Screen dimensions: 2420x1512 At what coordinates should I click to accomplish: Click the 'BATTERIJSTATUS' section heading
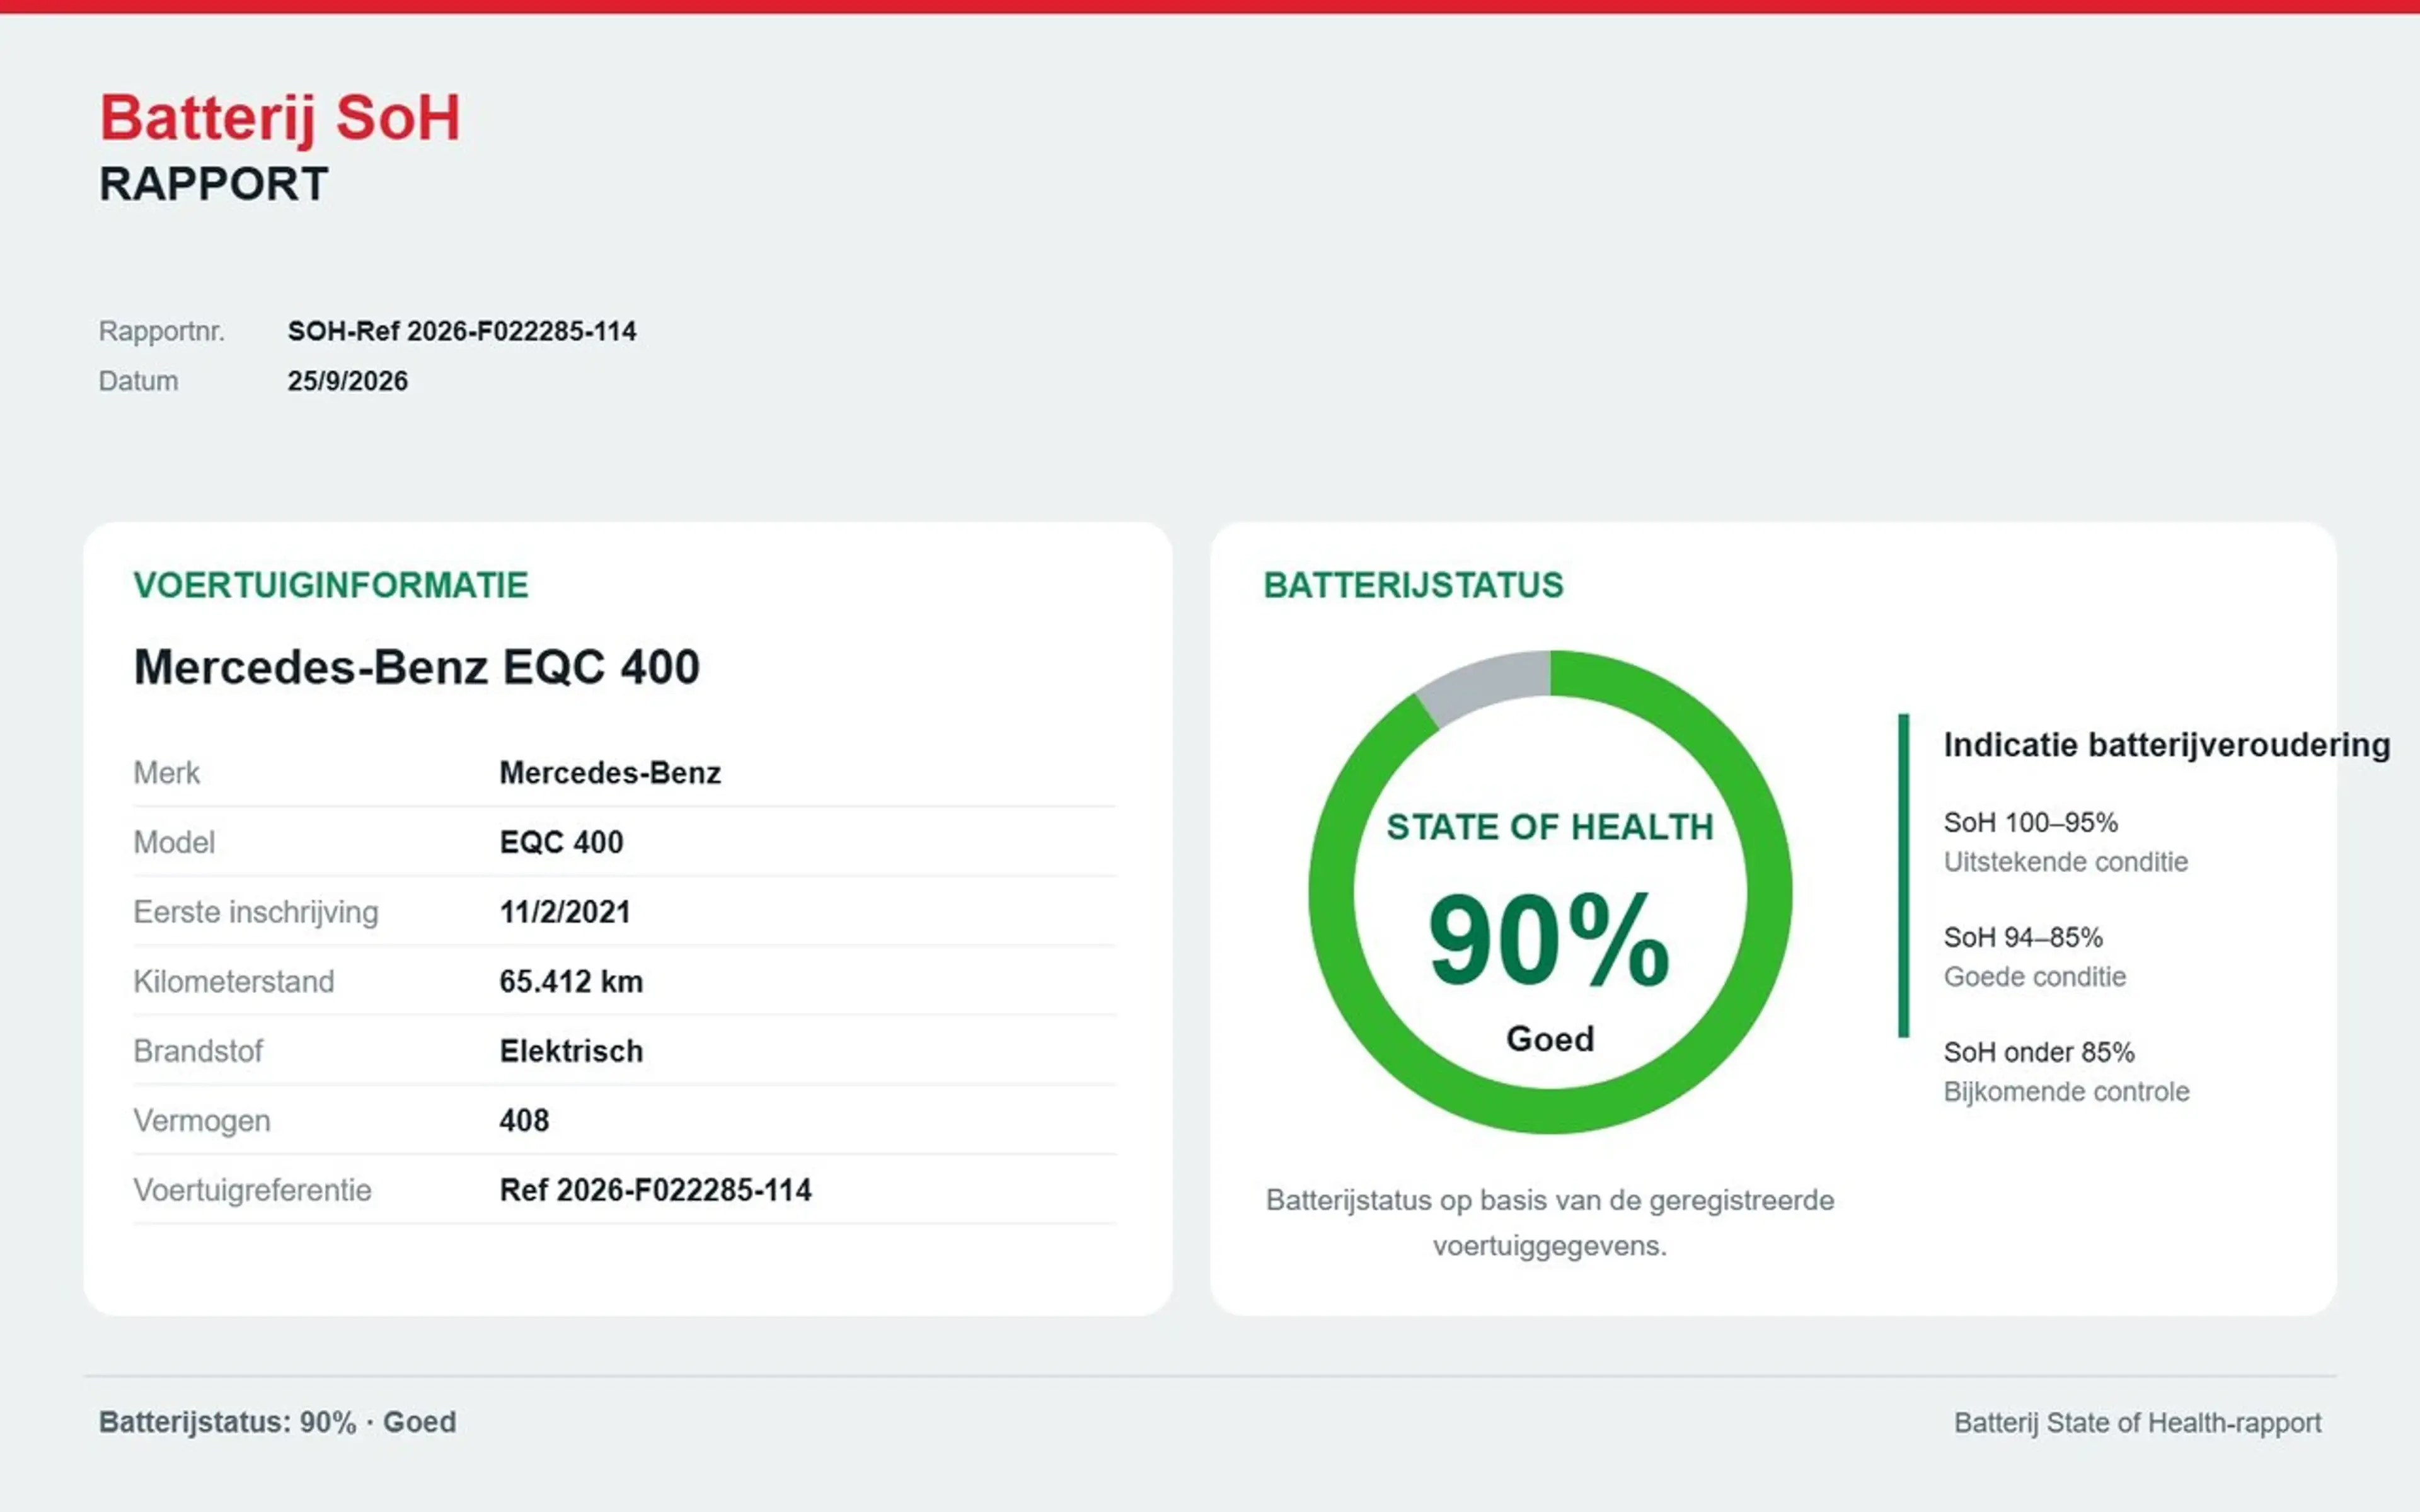pos(1413,585)
